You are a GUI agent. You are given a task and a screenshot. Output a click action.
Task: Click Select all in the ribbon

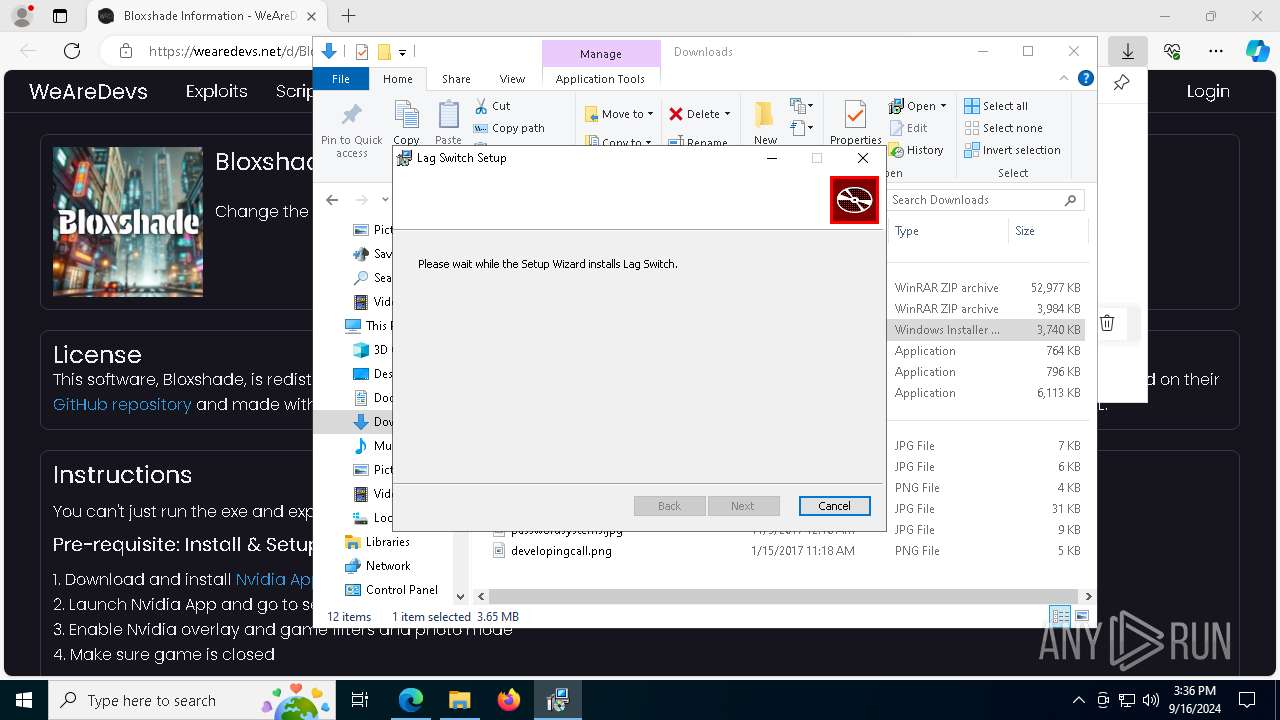pos(996,106)
